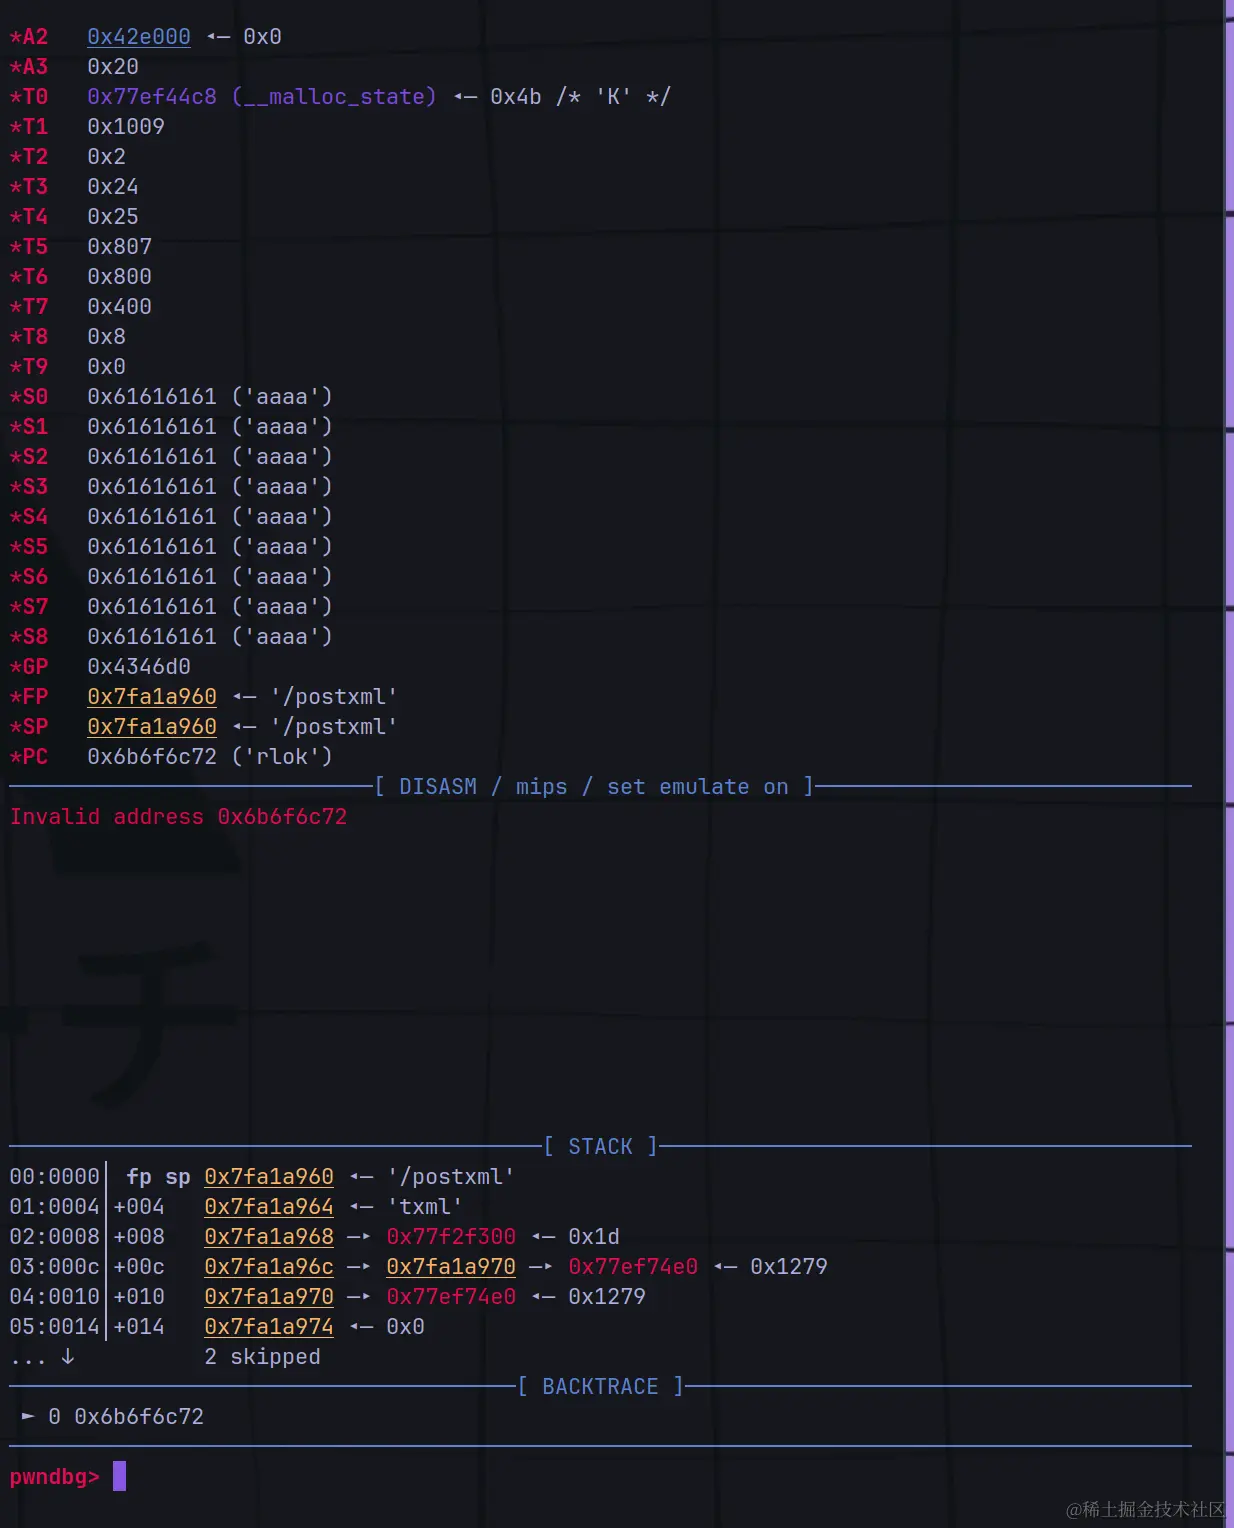This screenshot has height=1528, width=1234.
Task: Click the BACKTRACE section header
Action: 600,1387
